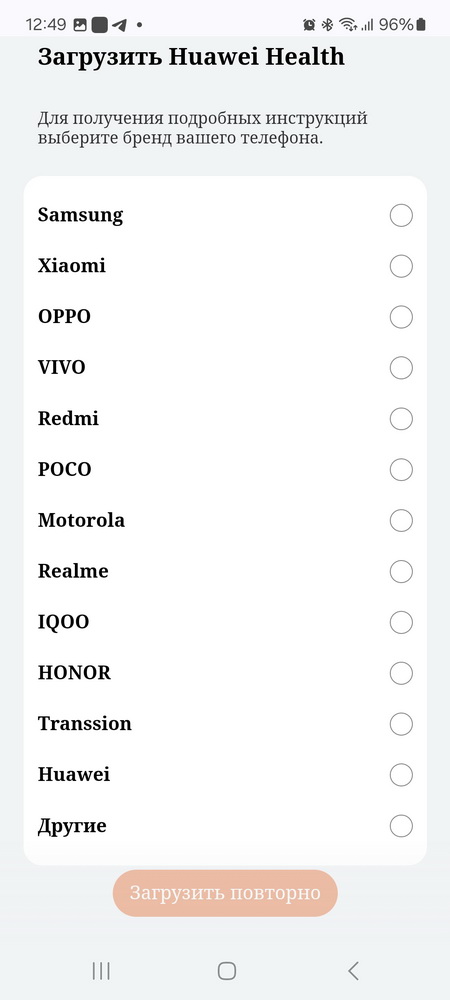Image resolution: width=450 pixels, height=1000 pixels.
Task: Pick the HONOR radio option
Action: click(x=401, y=673)
